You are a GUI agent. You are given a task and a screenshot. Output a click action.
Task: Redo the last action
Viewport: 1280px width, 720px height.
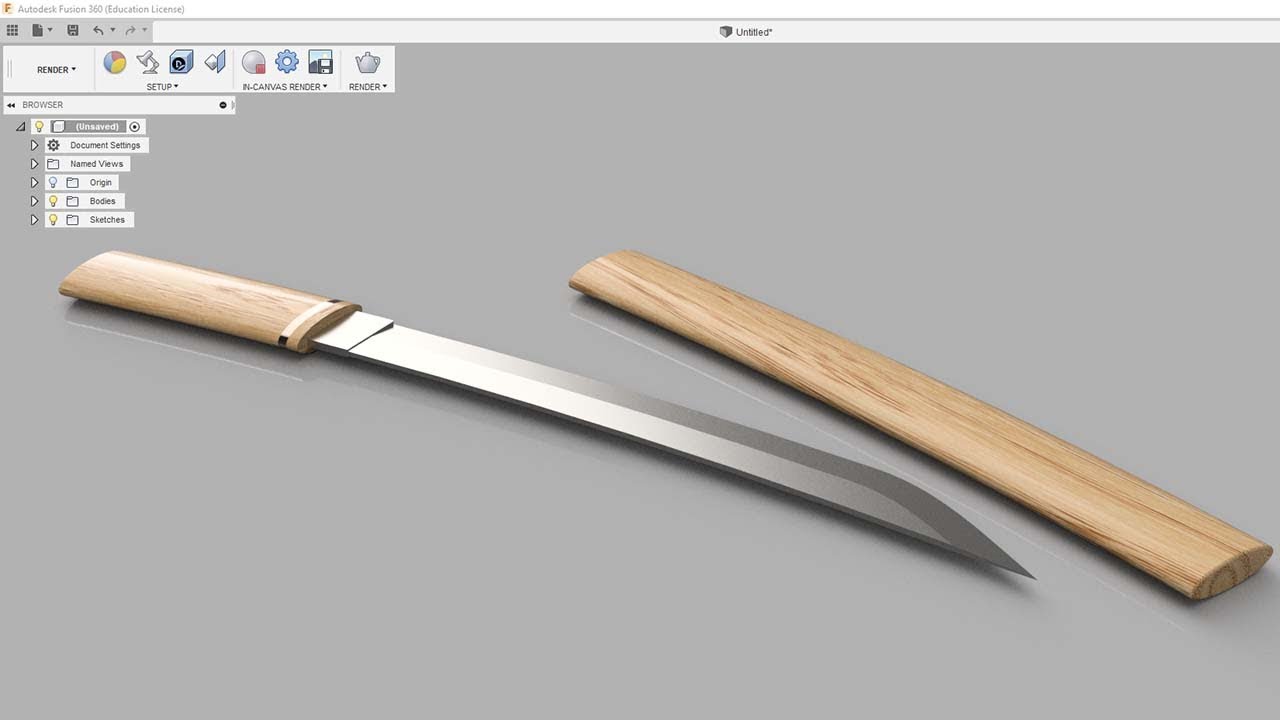click(x=130, y=31)
